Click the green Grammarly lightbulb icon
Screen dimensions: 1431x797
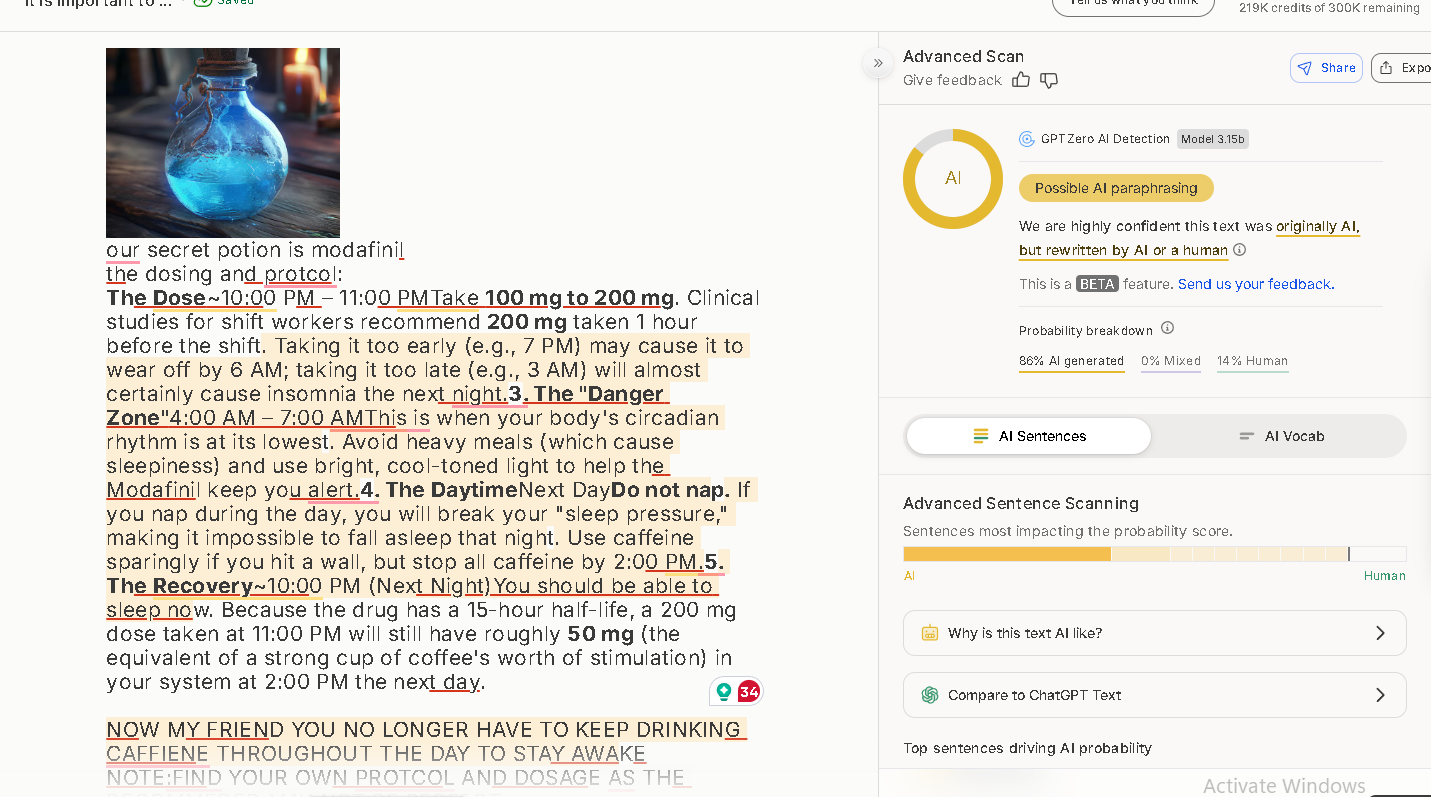(x=724, y=691)
